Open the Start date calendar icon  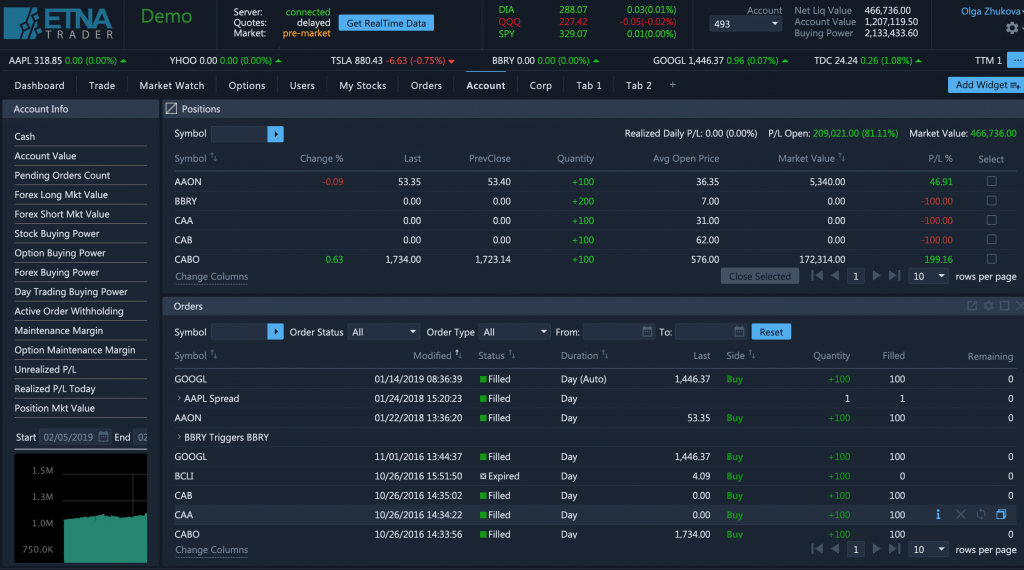(x=103, y=437)
